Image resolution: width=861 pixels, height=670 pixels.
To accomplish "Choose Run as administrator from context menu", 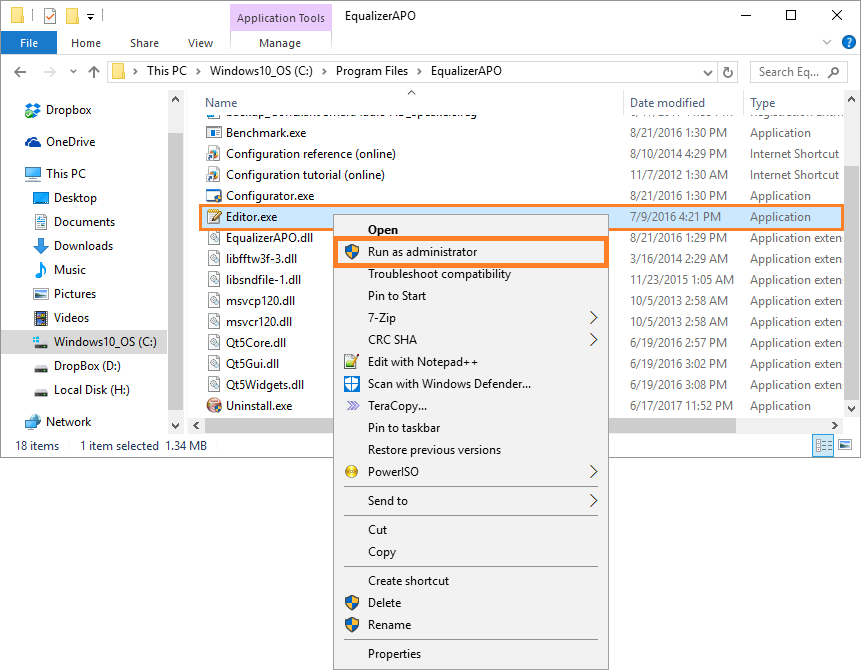I will click(471, 252).
